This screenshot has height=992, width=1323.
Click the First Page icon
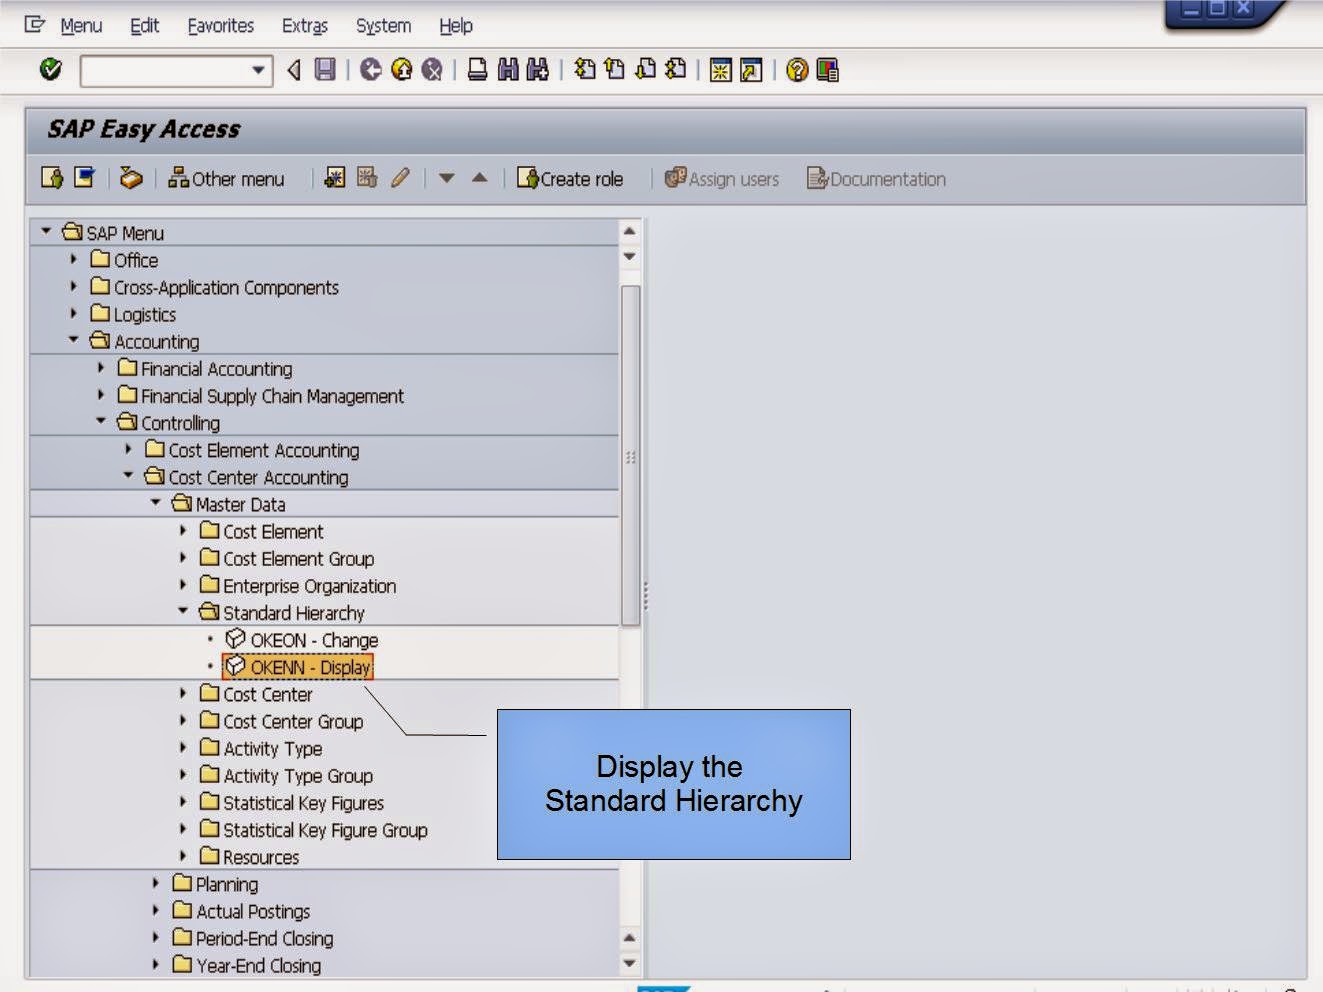[585, 69]
